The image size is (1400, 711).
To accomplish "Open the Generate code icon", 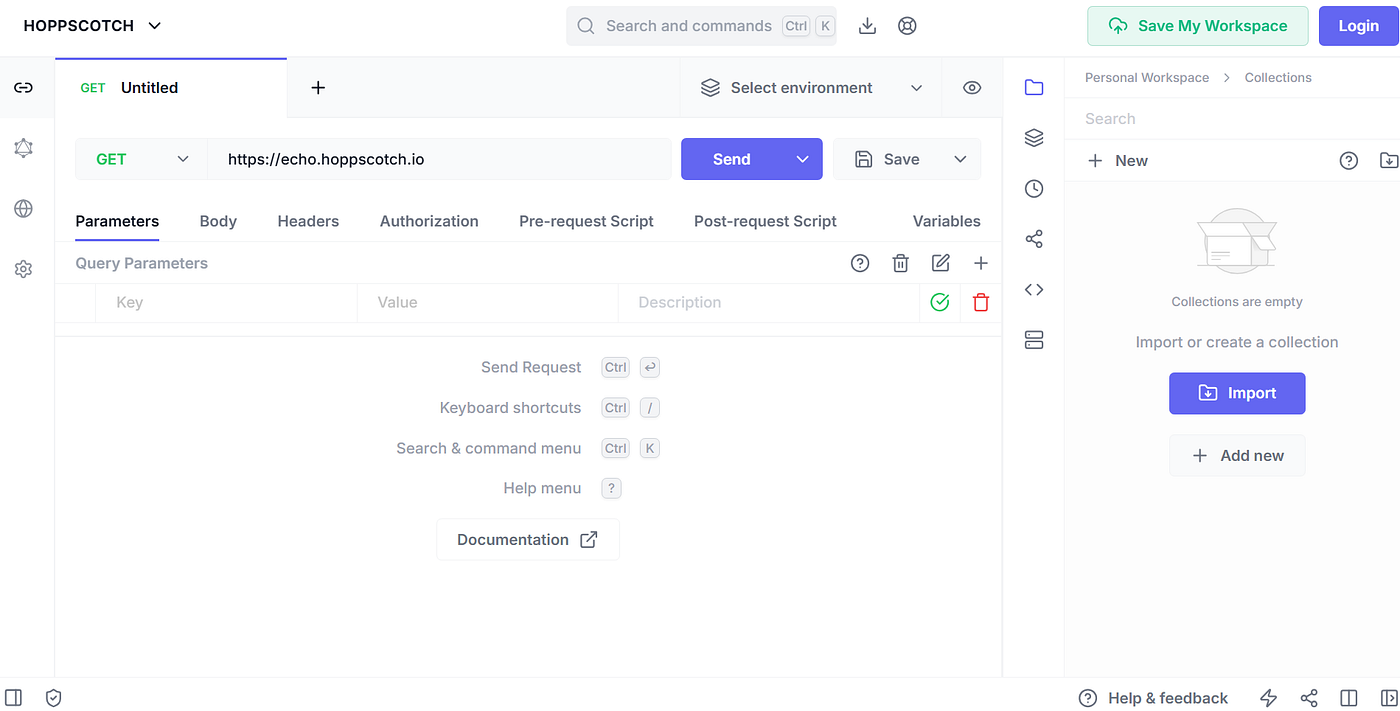I will (x=1034, y=290).
